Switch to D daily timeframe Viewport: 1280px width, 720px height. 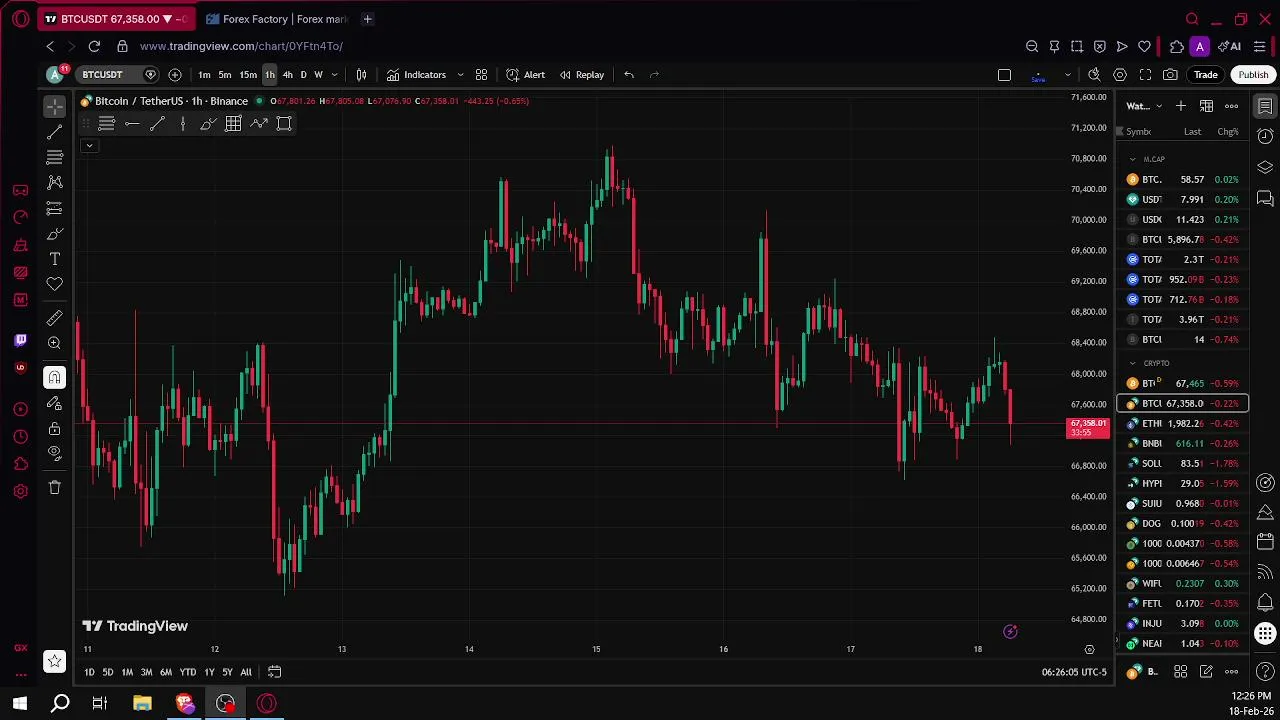pyautogui.click(x=304, y=75)
